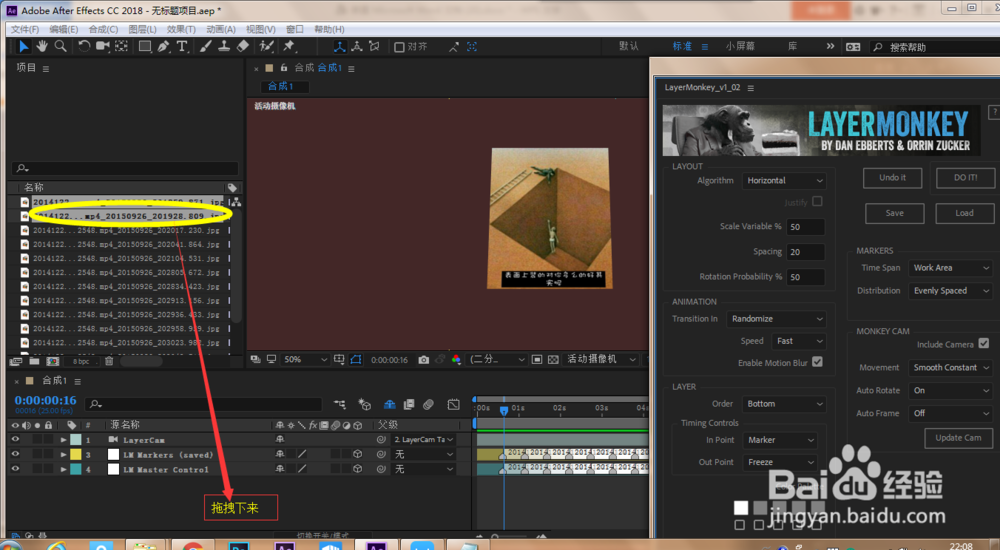Uncheck the Include Camera checkbox
1000x550 pixels.
pyautogui.click(x=983, y=343)
